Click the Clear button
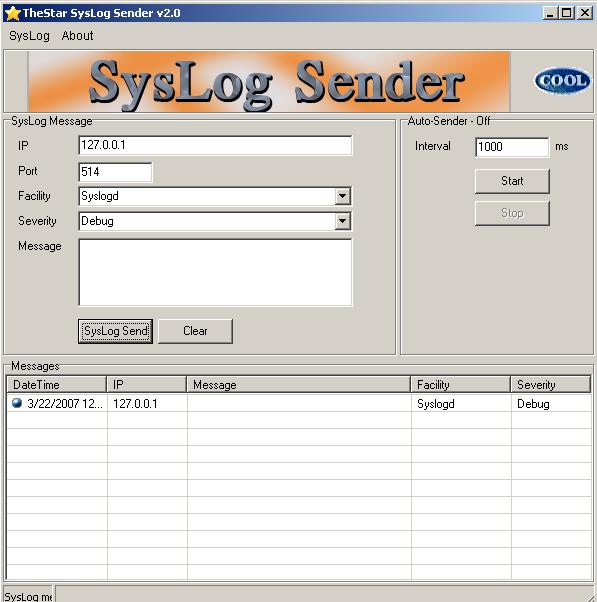This screenshot has width=597, height=602. click(x=195, y=331)
